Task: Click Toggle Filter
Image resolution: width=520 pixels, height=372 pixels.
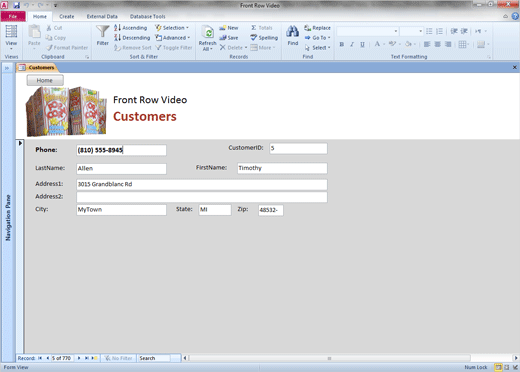Action: [174, 48]
